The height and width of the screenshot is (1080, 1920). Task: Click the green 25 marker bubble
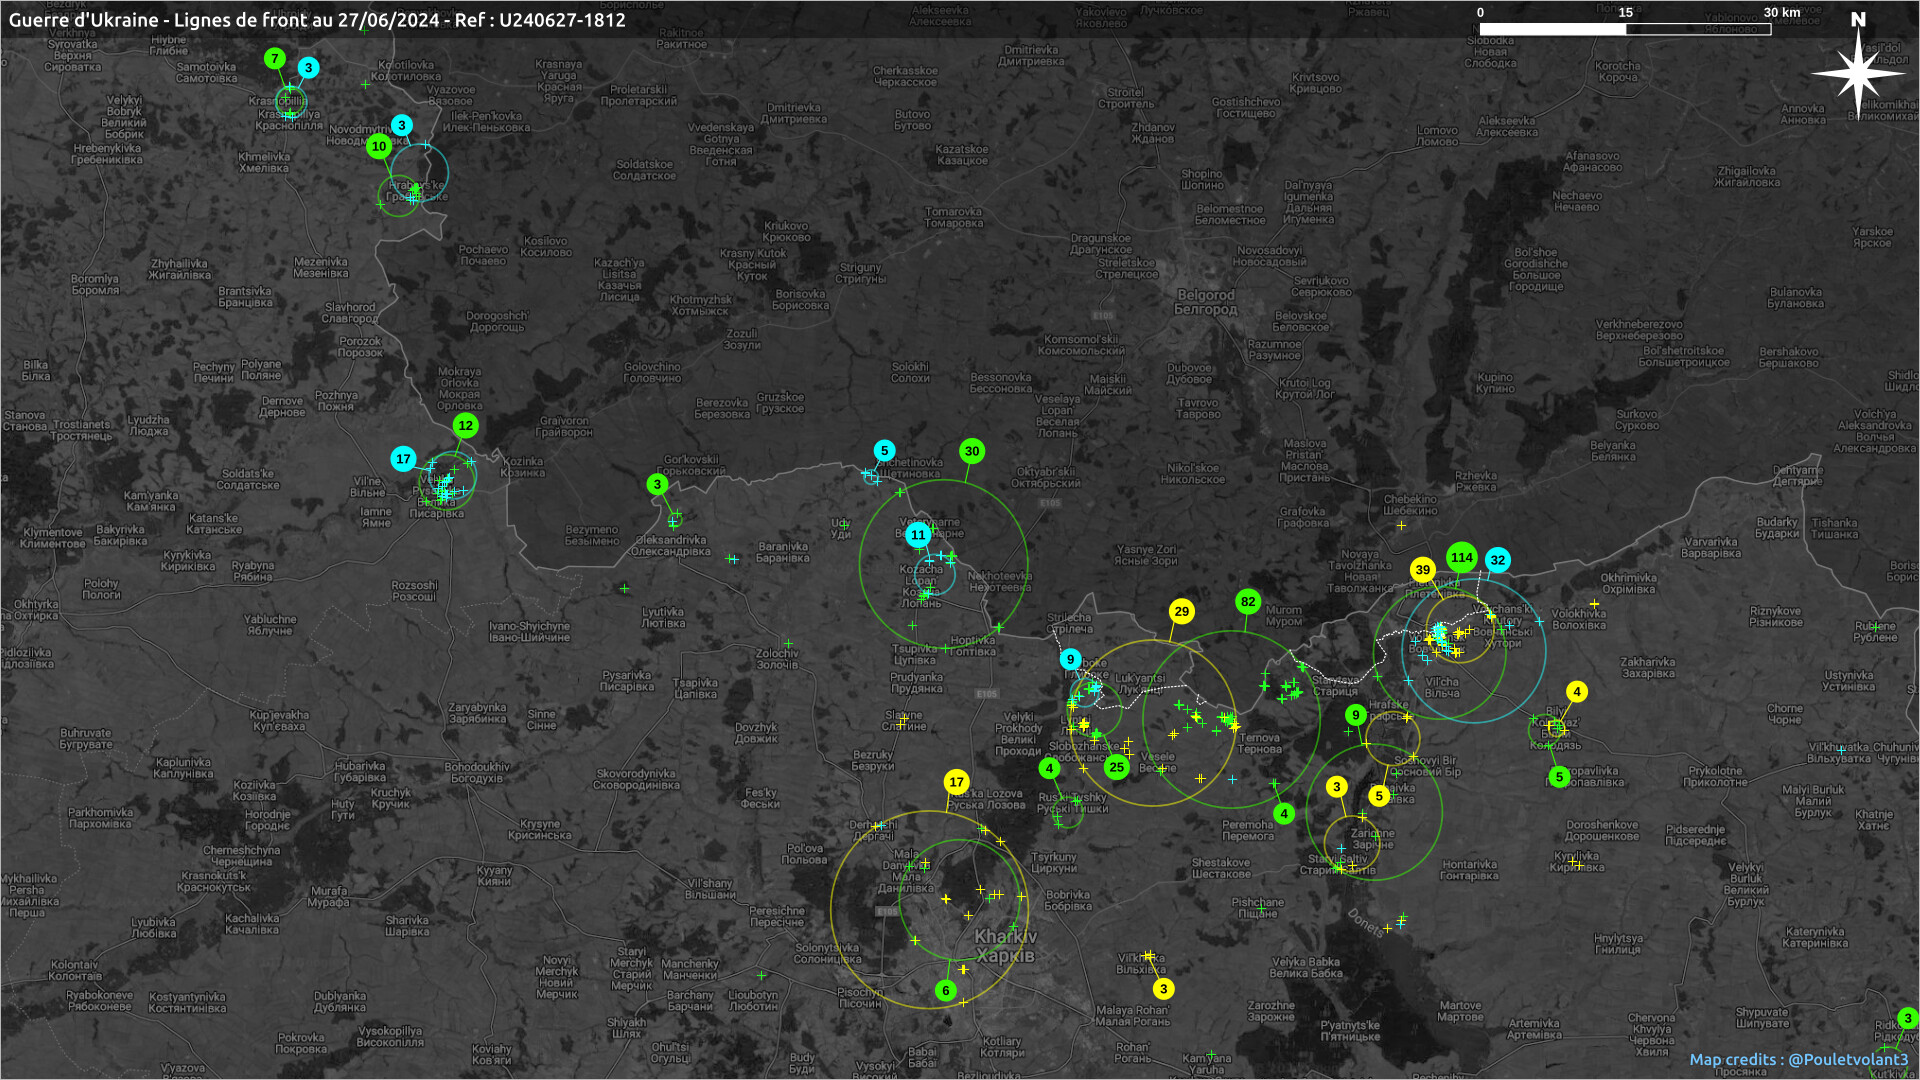1117,768
